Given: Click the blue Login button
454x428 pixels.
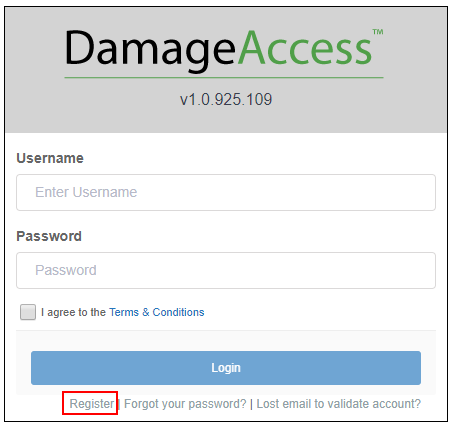Looking at the screenshot, I should (x=226, y=368).
